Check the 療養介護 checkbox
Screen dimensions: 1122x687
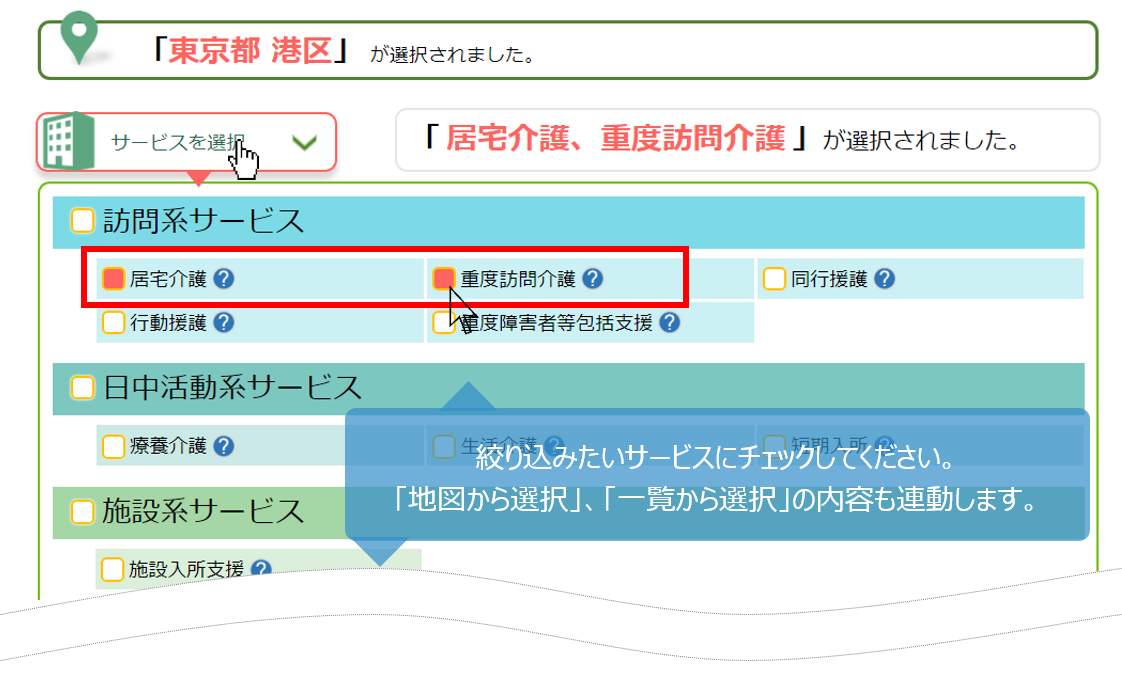pyautogui.click(x=113, y=446)
